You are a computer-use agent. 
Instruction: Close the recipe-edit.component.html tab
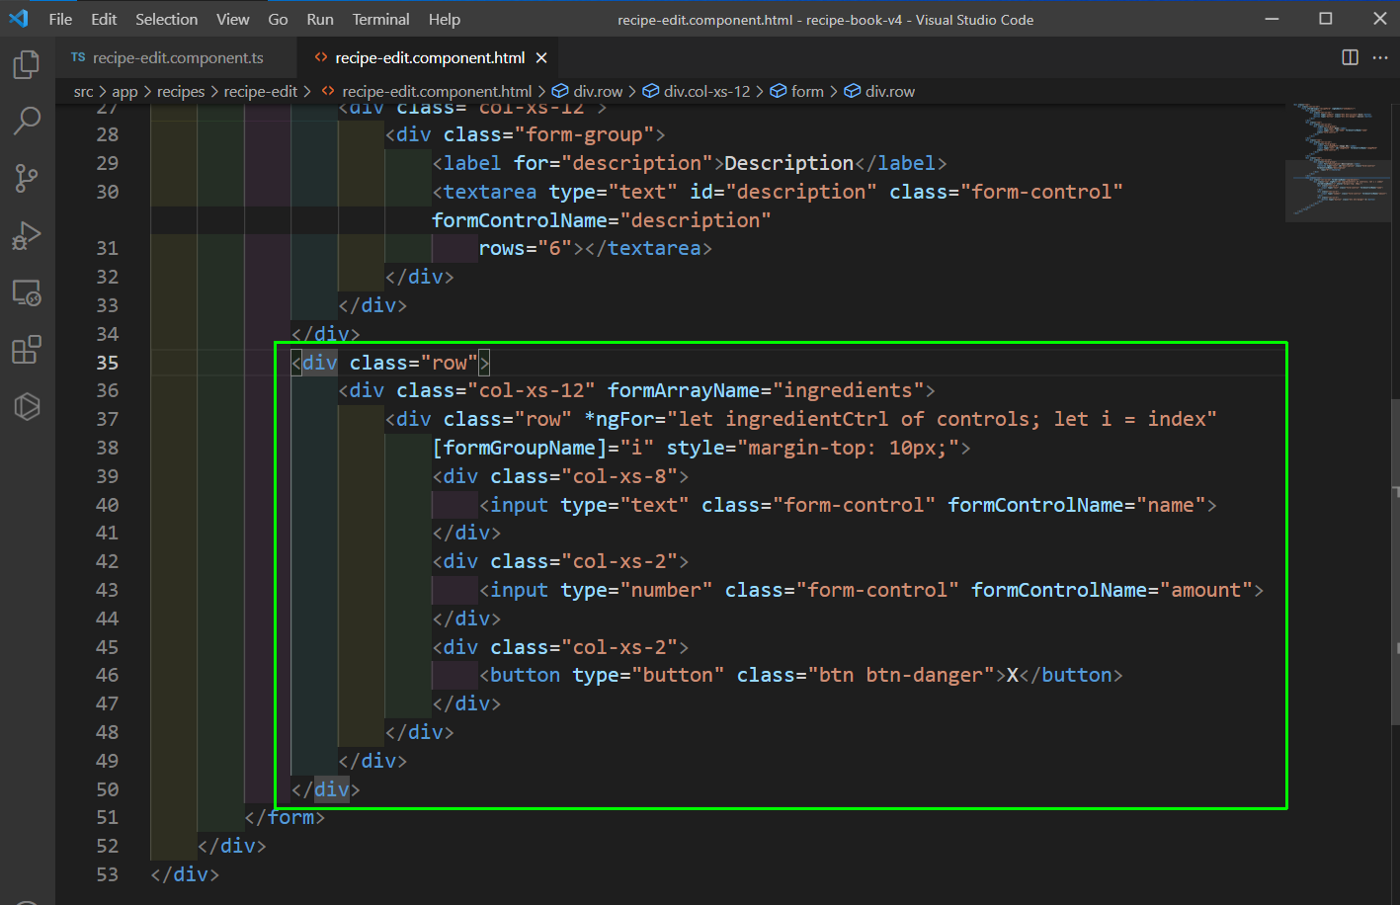[x=541, y=58]
